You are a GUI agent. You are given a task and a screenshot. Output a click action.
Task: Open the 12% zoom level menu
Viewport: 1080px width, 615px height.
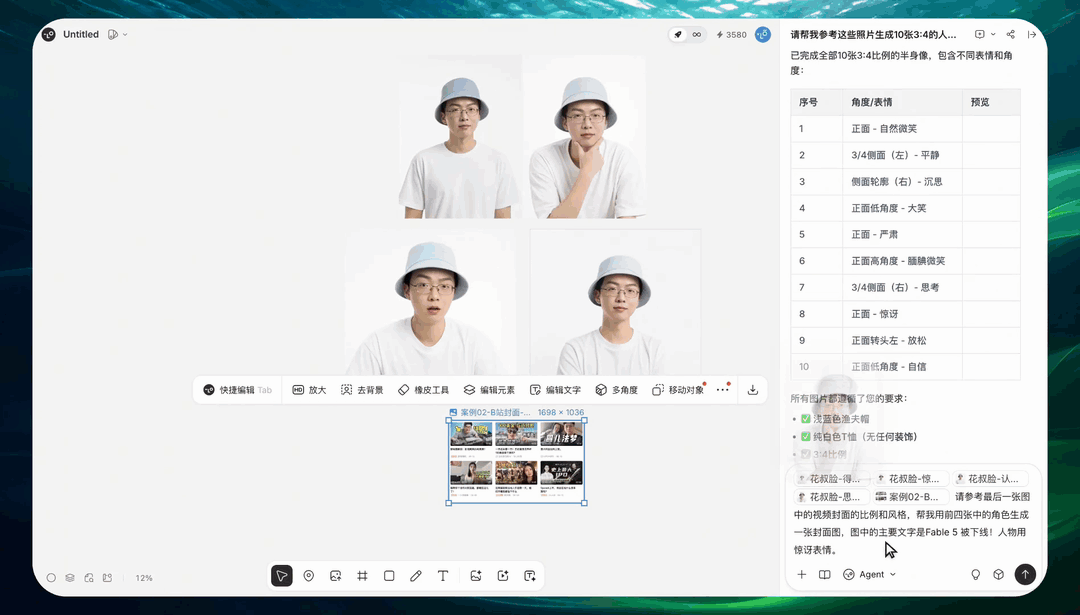[144, 578]
